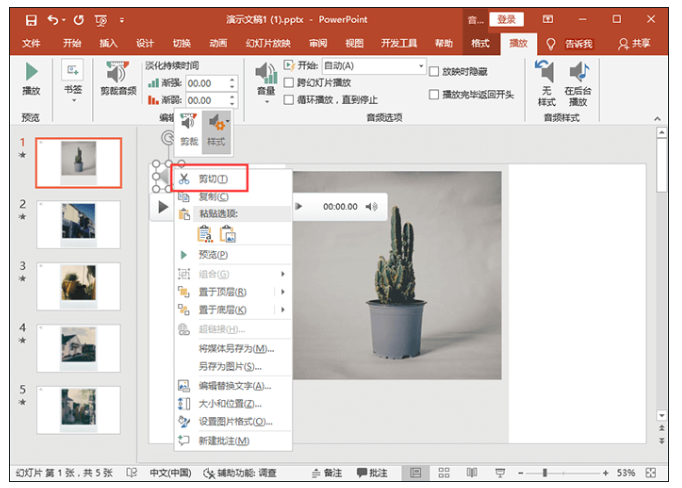Toggle the 备注 notes pane
Image resolution: width=682 pixels, height=488 pixels.
pyautogui.click(x=327, y=473)
